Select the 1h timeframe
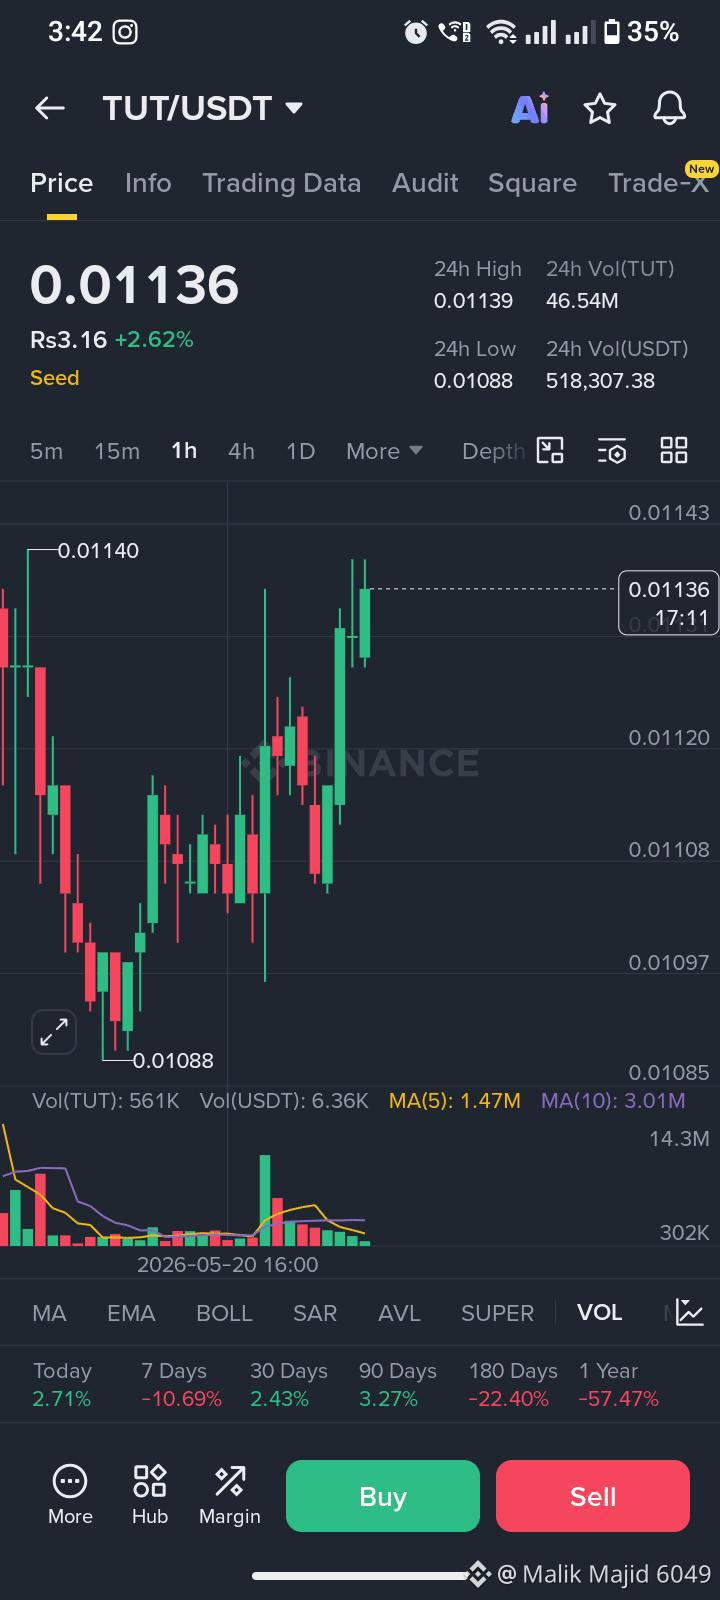Screen dimensions: 720x1600 click(x=184, y=451)
